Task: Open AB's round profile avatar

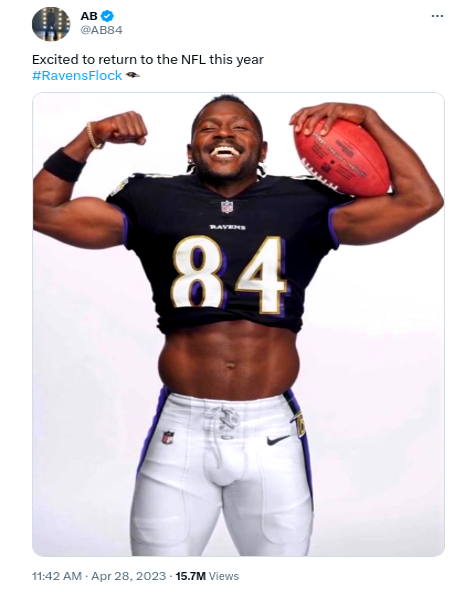Action: 51,24
